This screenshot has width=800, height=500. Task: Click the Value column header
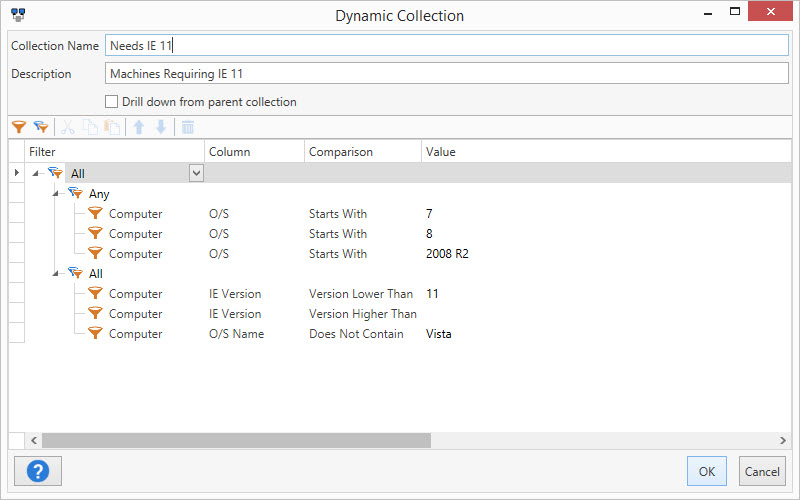coord(607,152)
